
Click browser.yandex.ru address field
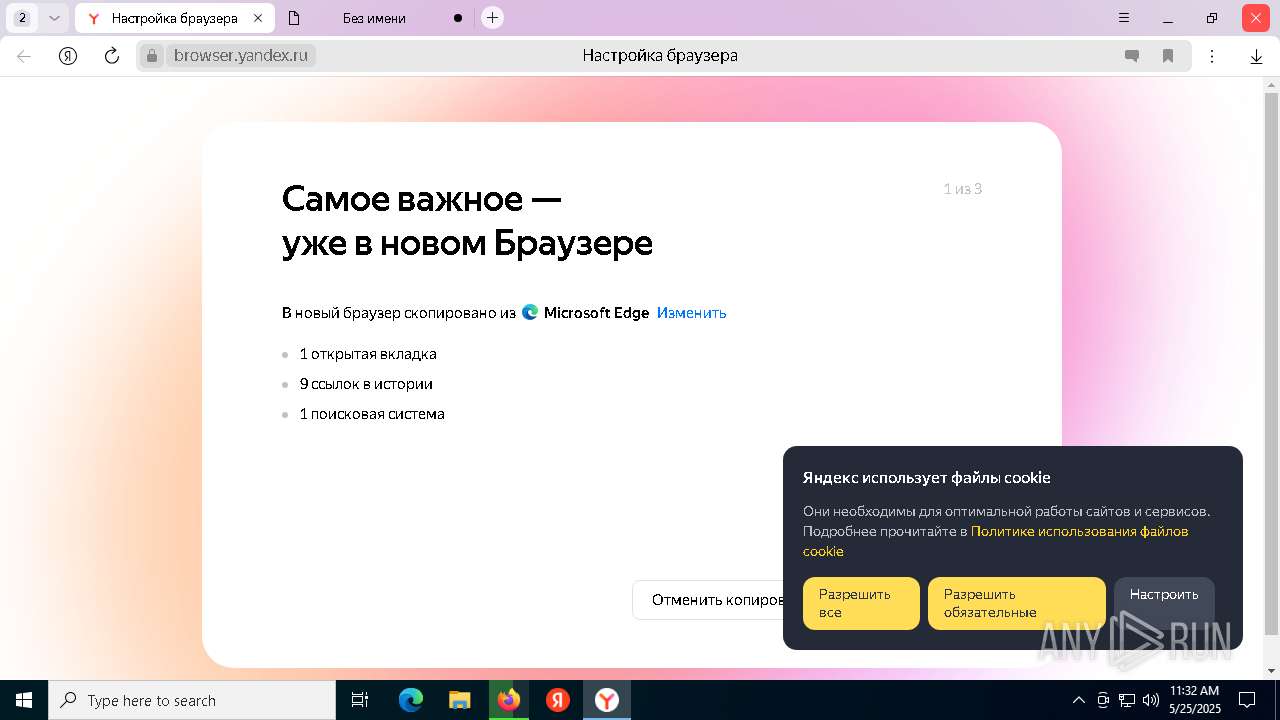[x=240, y=56]
